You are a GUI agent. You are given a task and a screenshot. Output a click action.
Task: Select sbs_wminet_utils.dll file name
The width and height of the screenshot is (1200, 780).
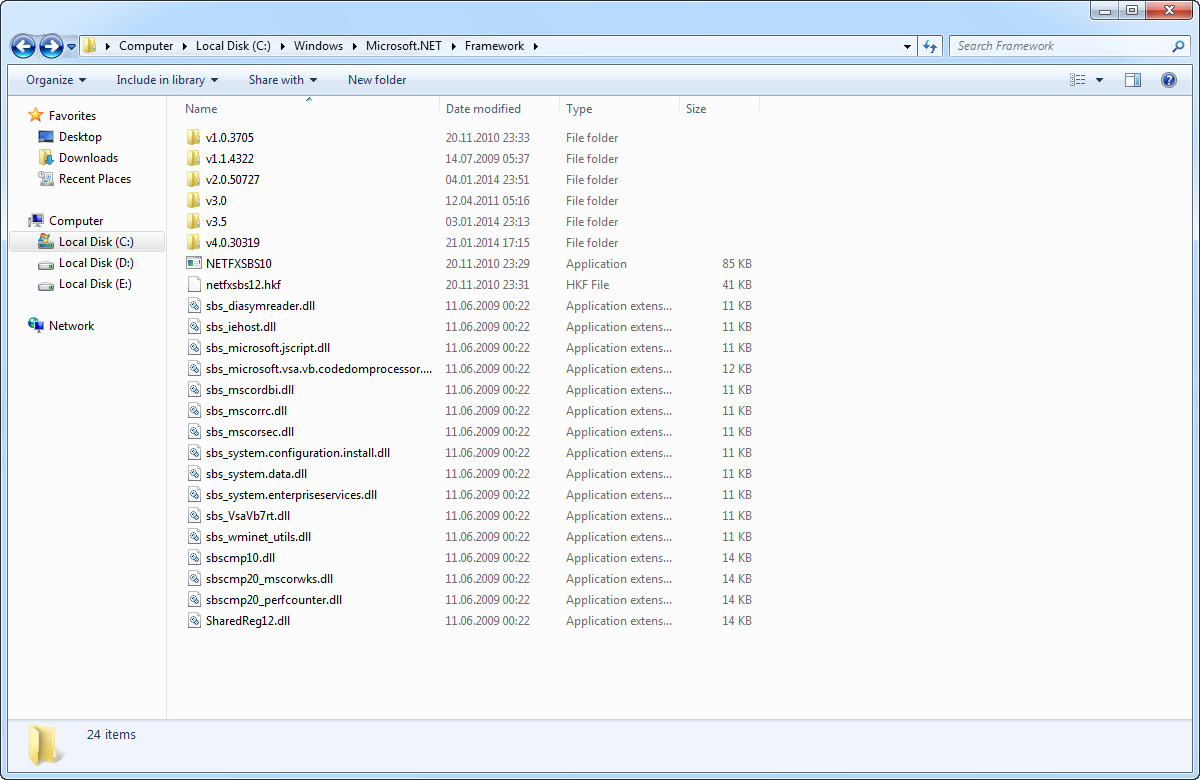click(x=259, y=536)
